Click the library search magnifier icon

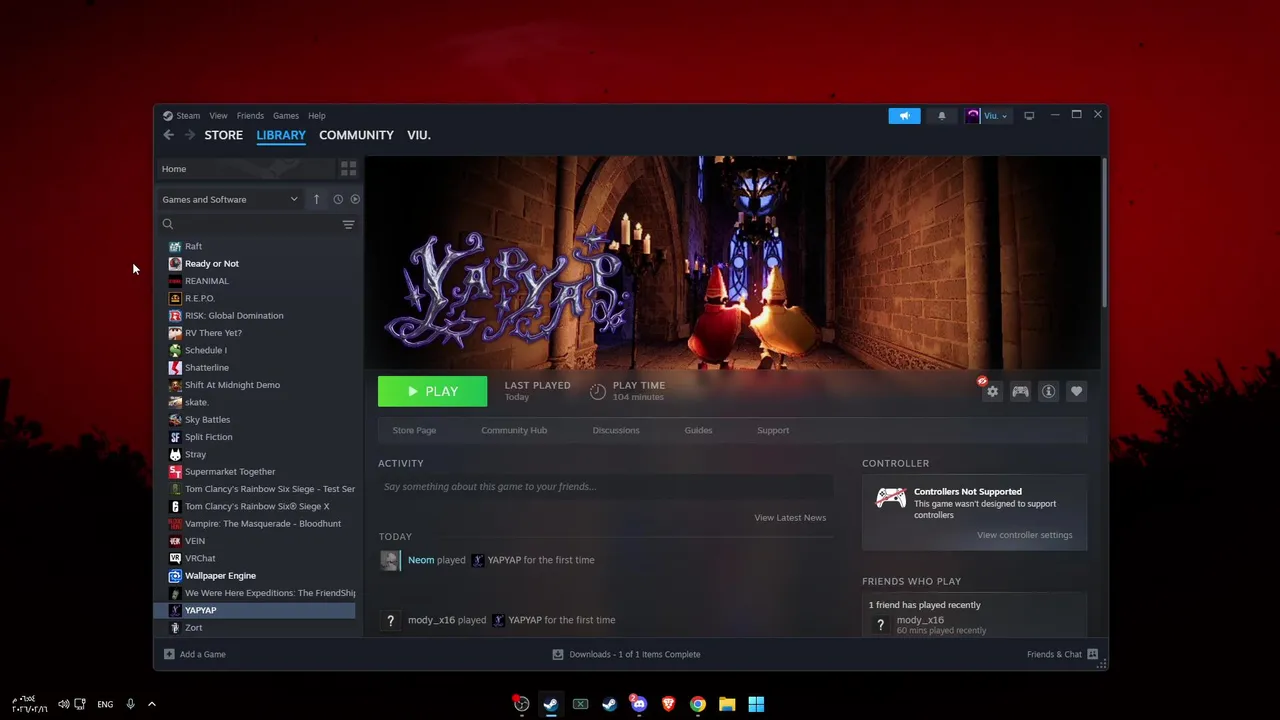(168, 224)
